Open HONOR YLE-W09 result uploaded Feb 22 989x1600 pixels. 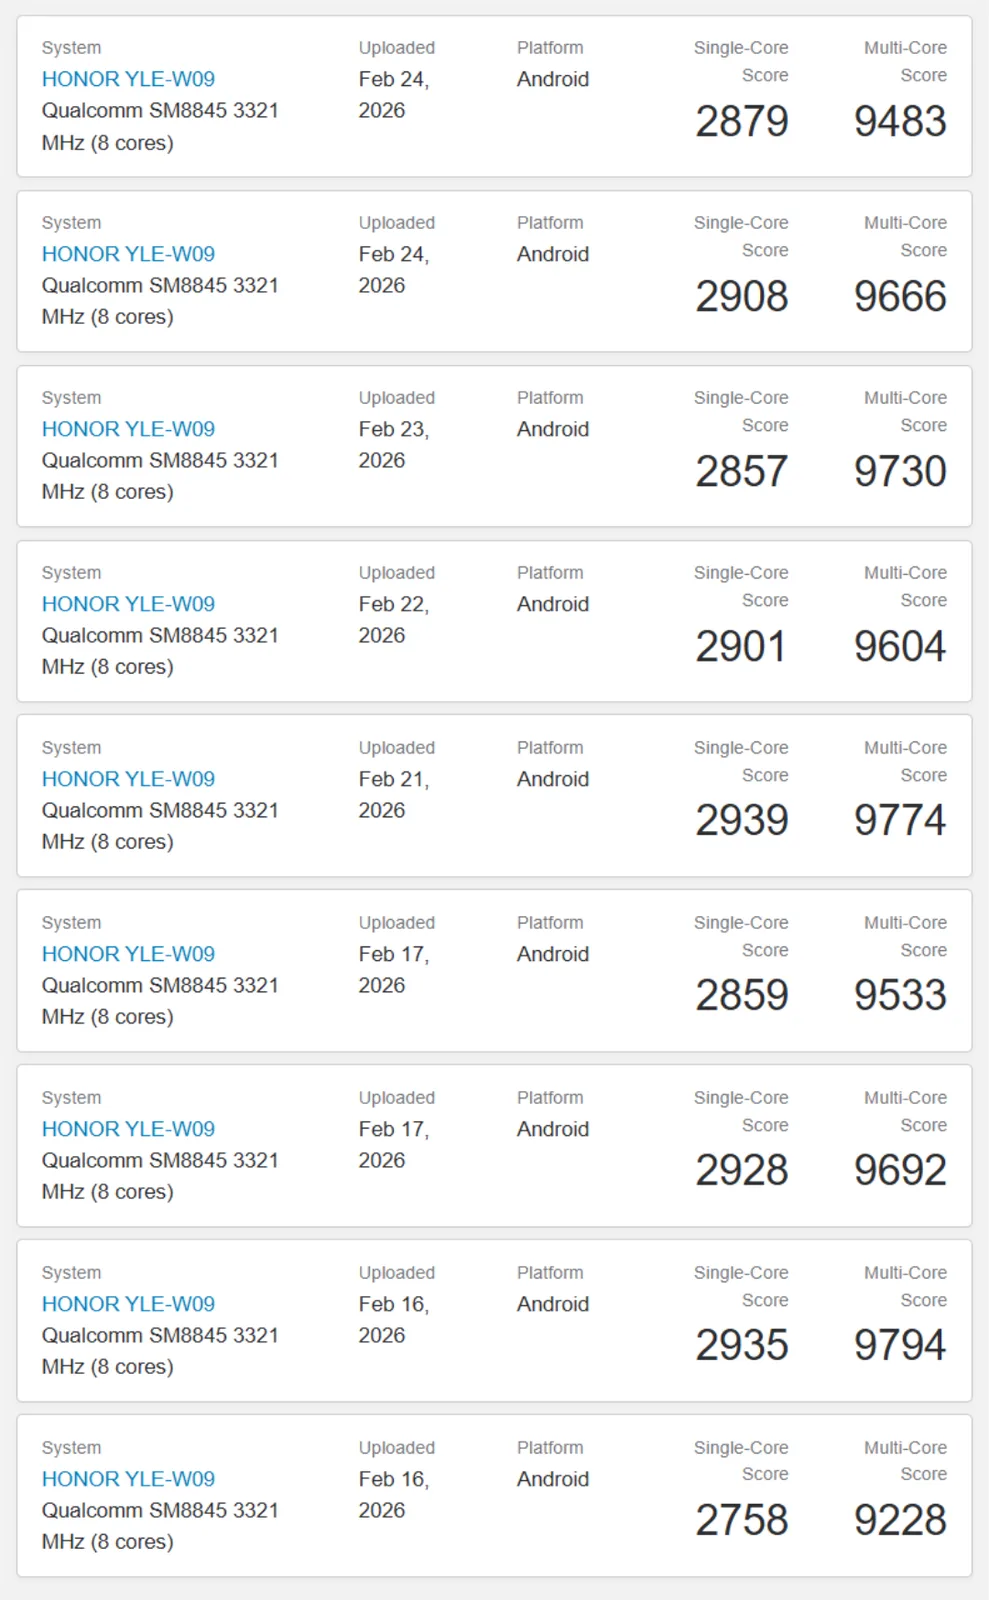128,604
